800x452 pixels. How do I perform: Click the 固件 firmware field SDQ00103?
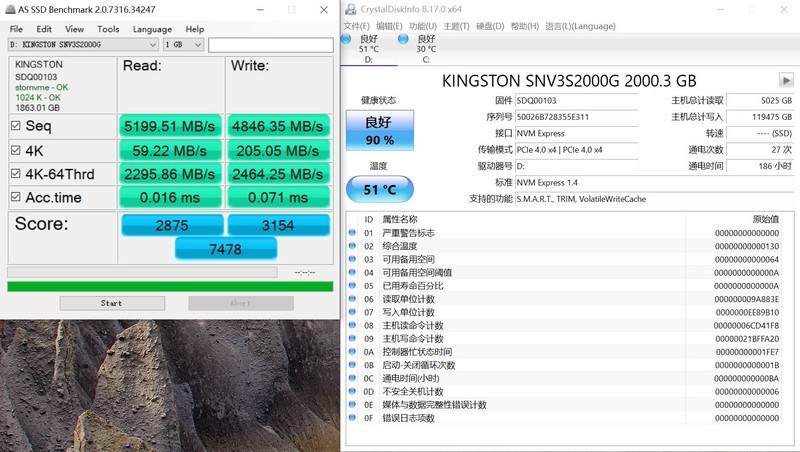point(577,101)
